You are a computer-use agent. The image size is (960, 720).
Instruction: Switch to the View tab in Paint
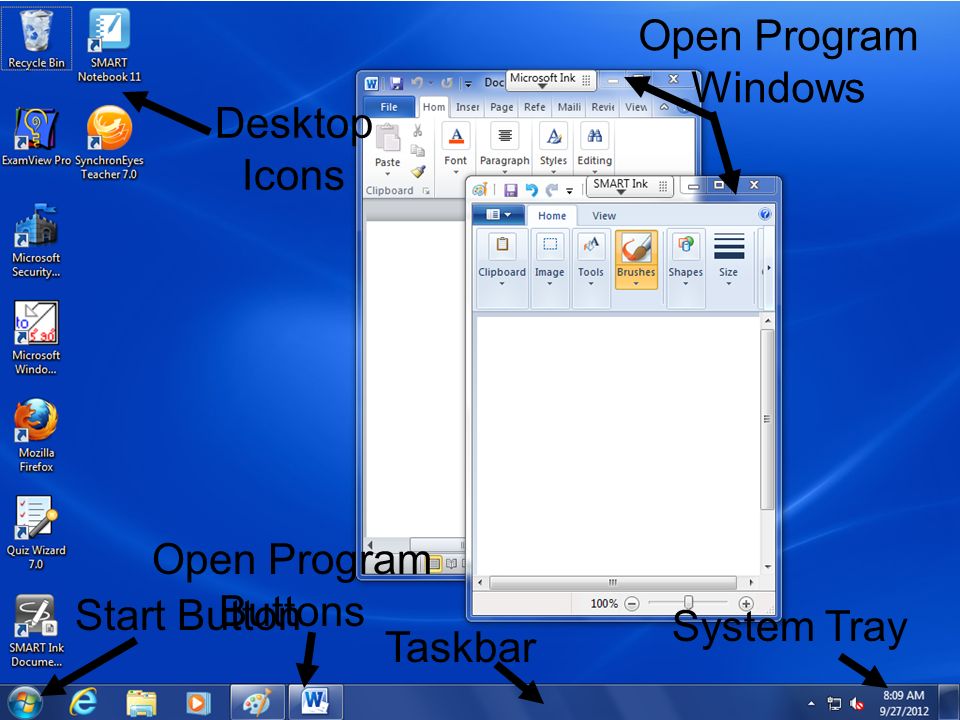click(x=604, y=215)
